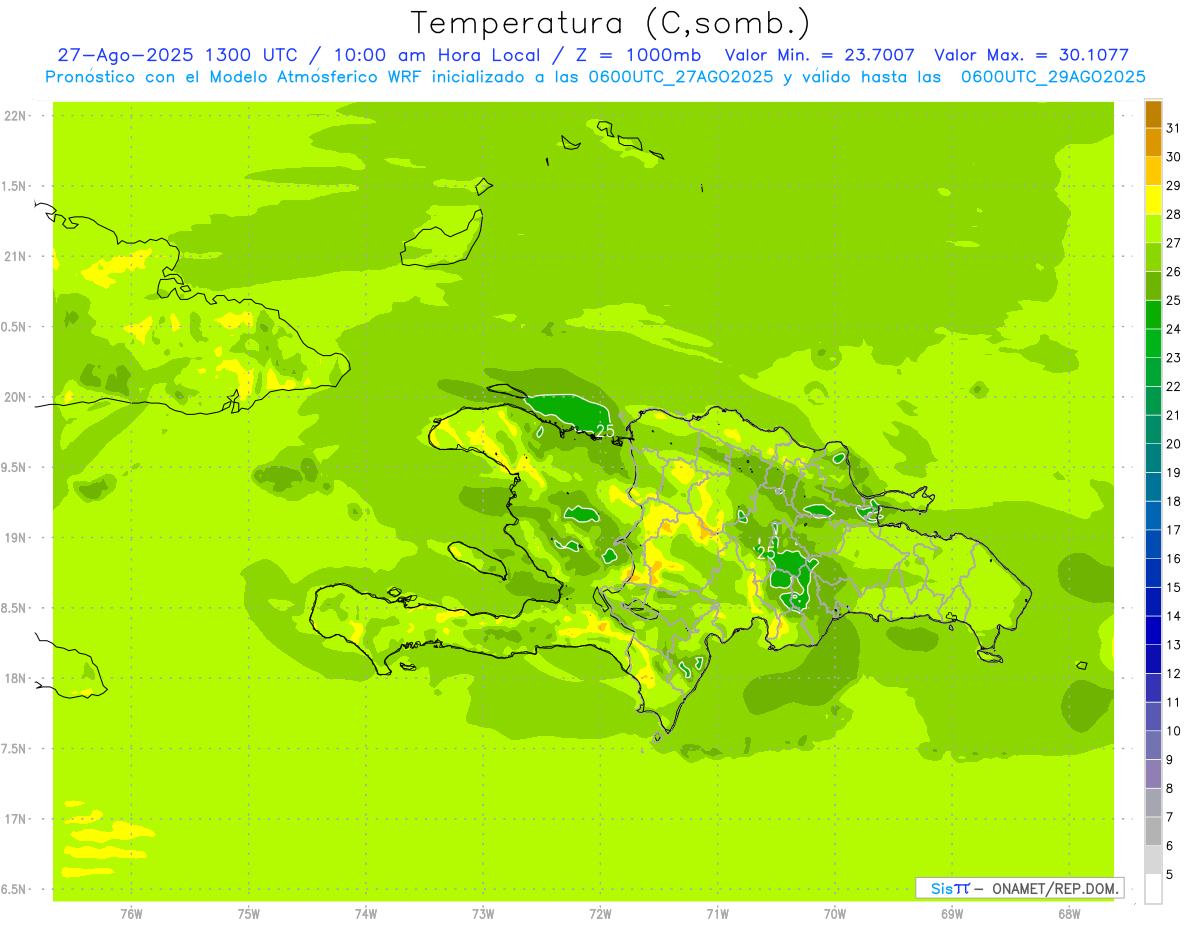This screenshot has height=927, width=1200.
Task: Click the '70W' longitude label
Action: (835, 914)
